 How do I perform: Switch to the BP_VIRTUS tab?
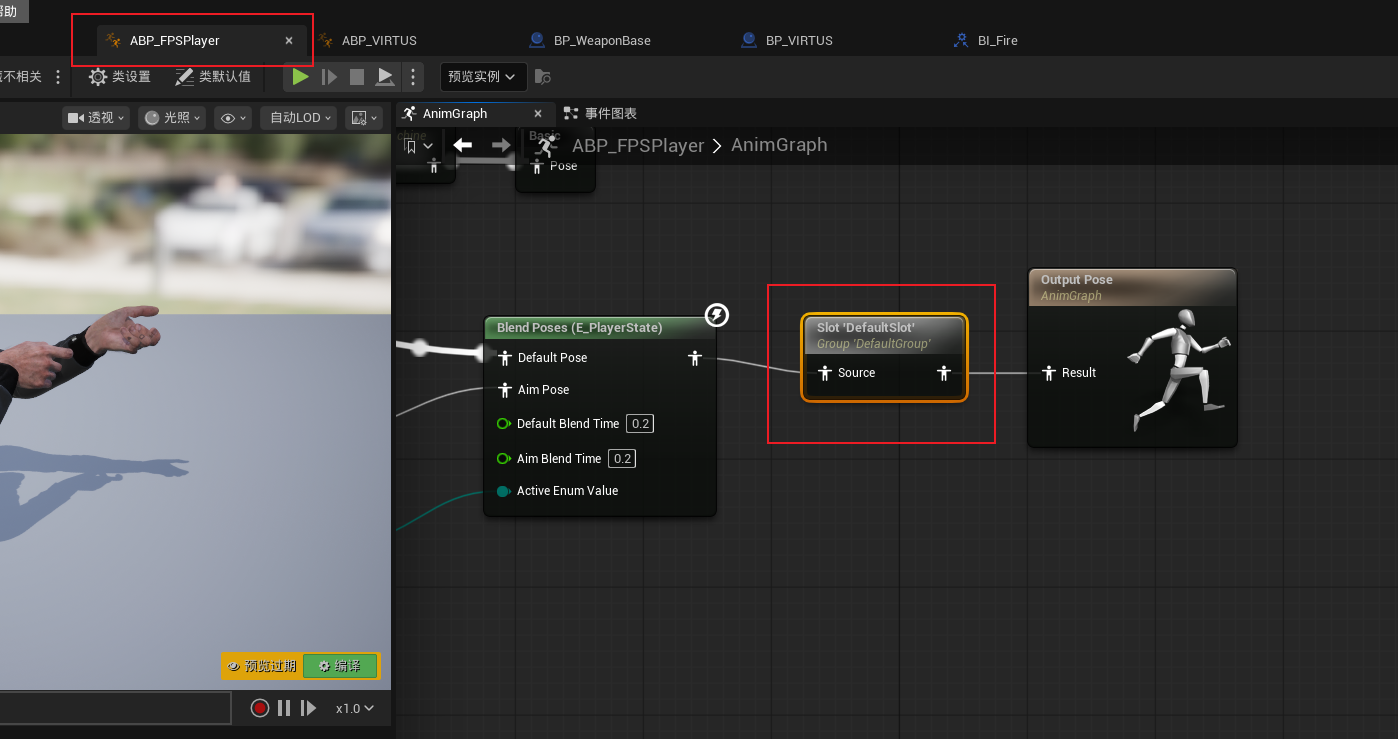[x=798, y=41]
